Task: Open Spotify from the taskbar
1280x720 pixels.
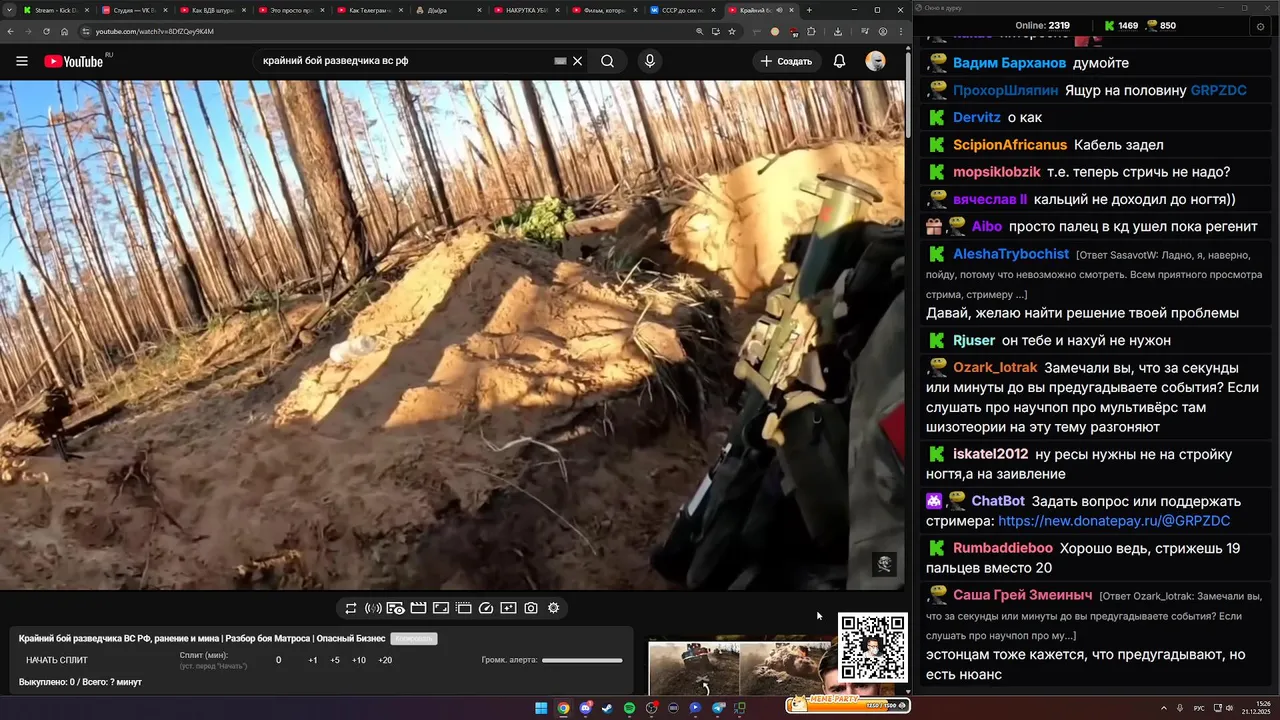Action: tap(629, 708)
